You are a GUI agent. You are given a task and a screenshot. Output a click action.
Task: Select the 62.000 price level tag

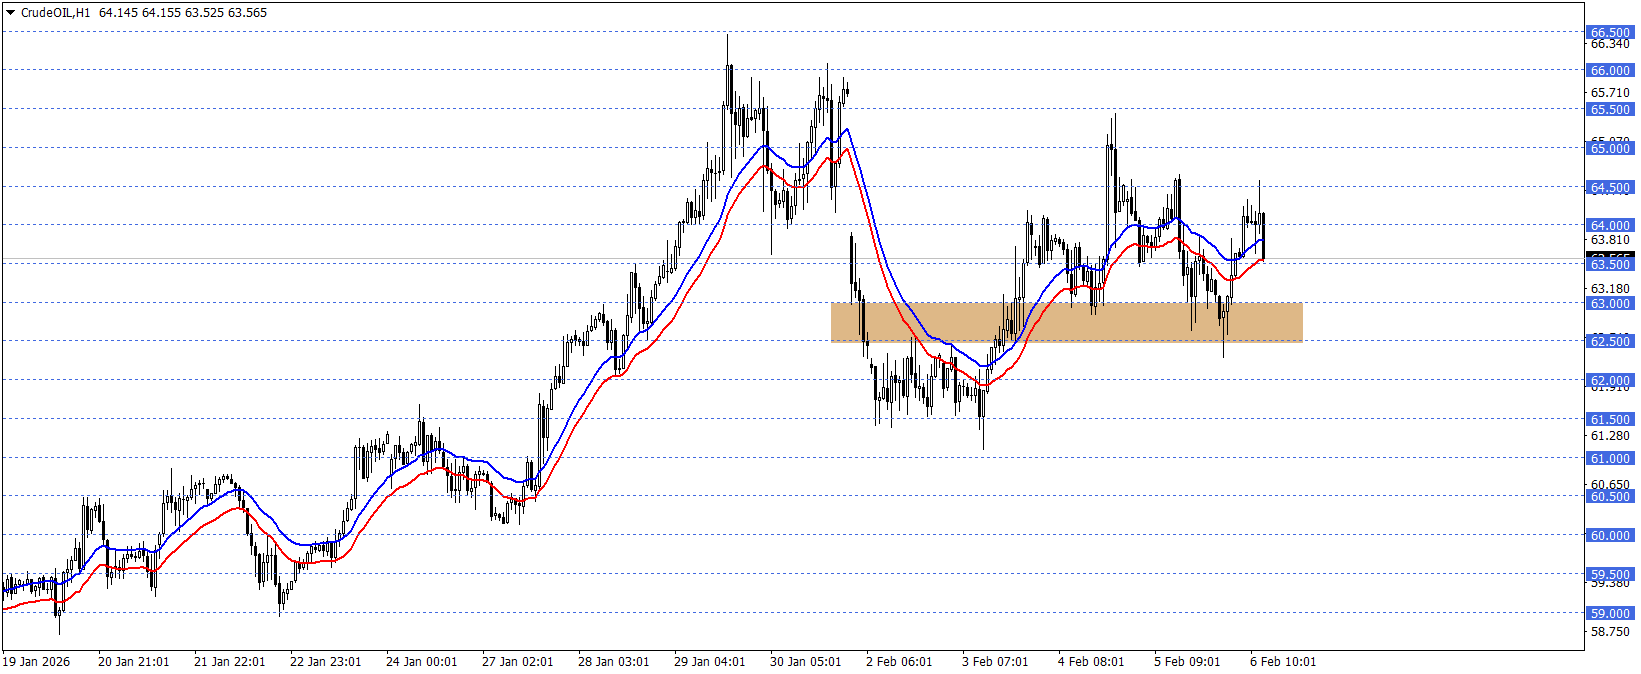coord(1610,380)
